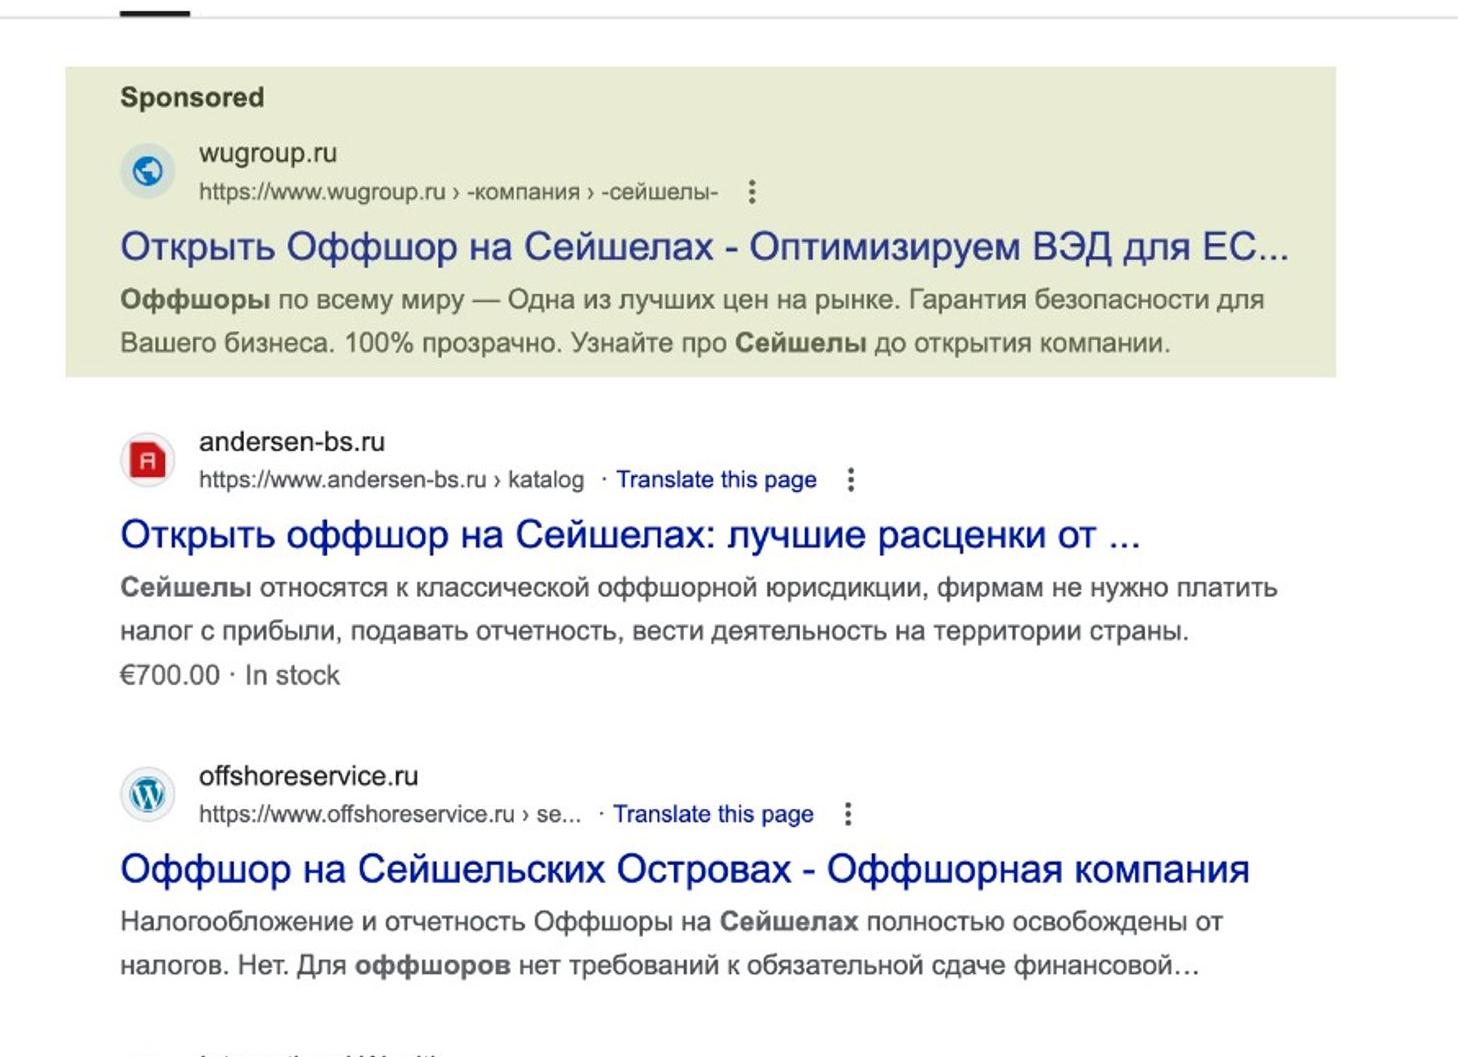The image size is (1458, 1057).
Task: Click the offshoreservice.ru URL breadcrumb
Action: click(390, 814)
